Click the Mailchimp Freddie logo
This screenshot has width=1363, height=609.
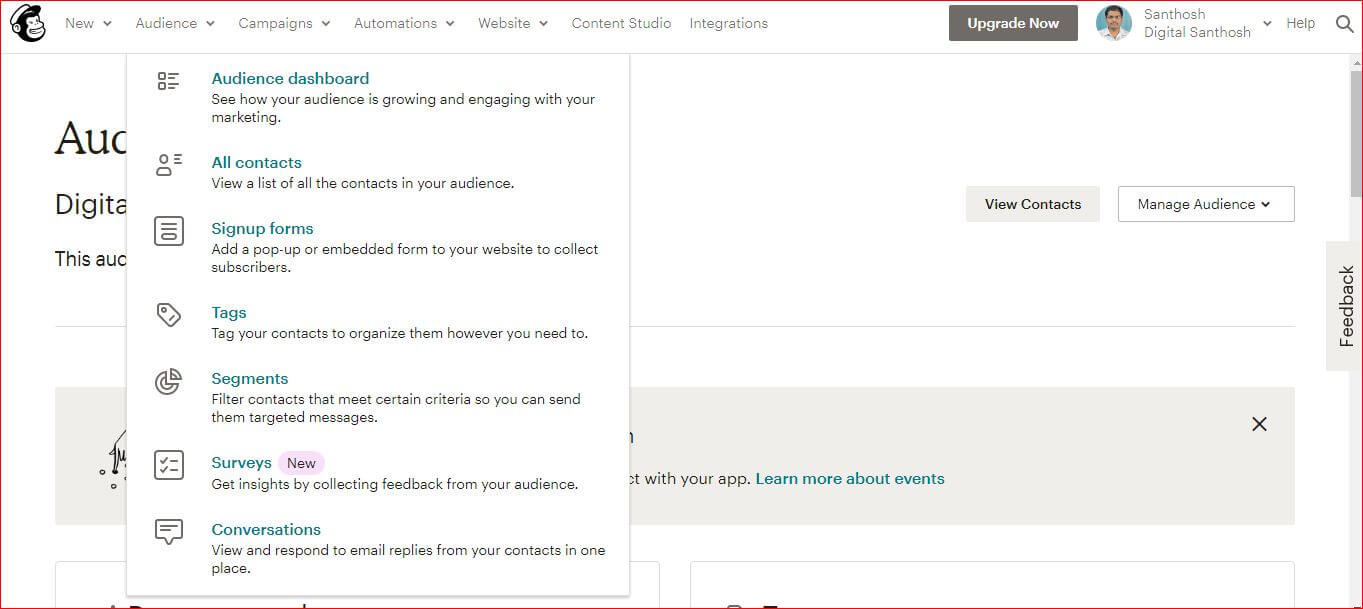(28, 23)
